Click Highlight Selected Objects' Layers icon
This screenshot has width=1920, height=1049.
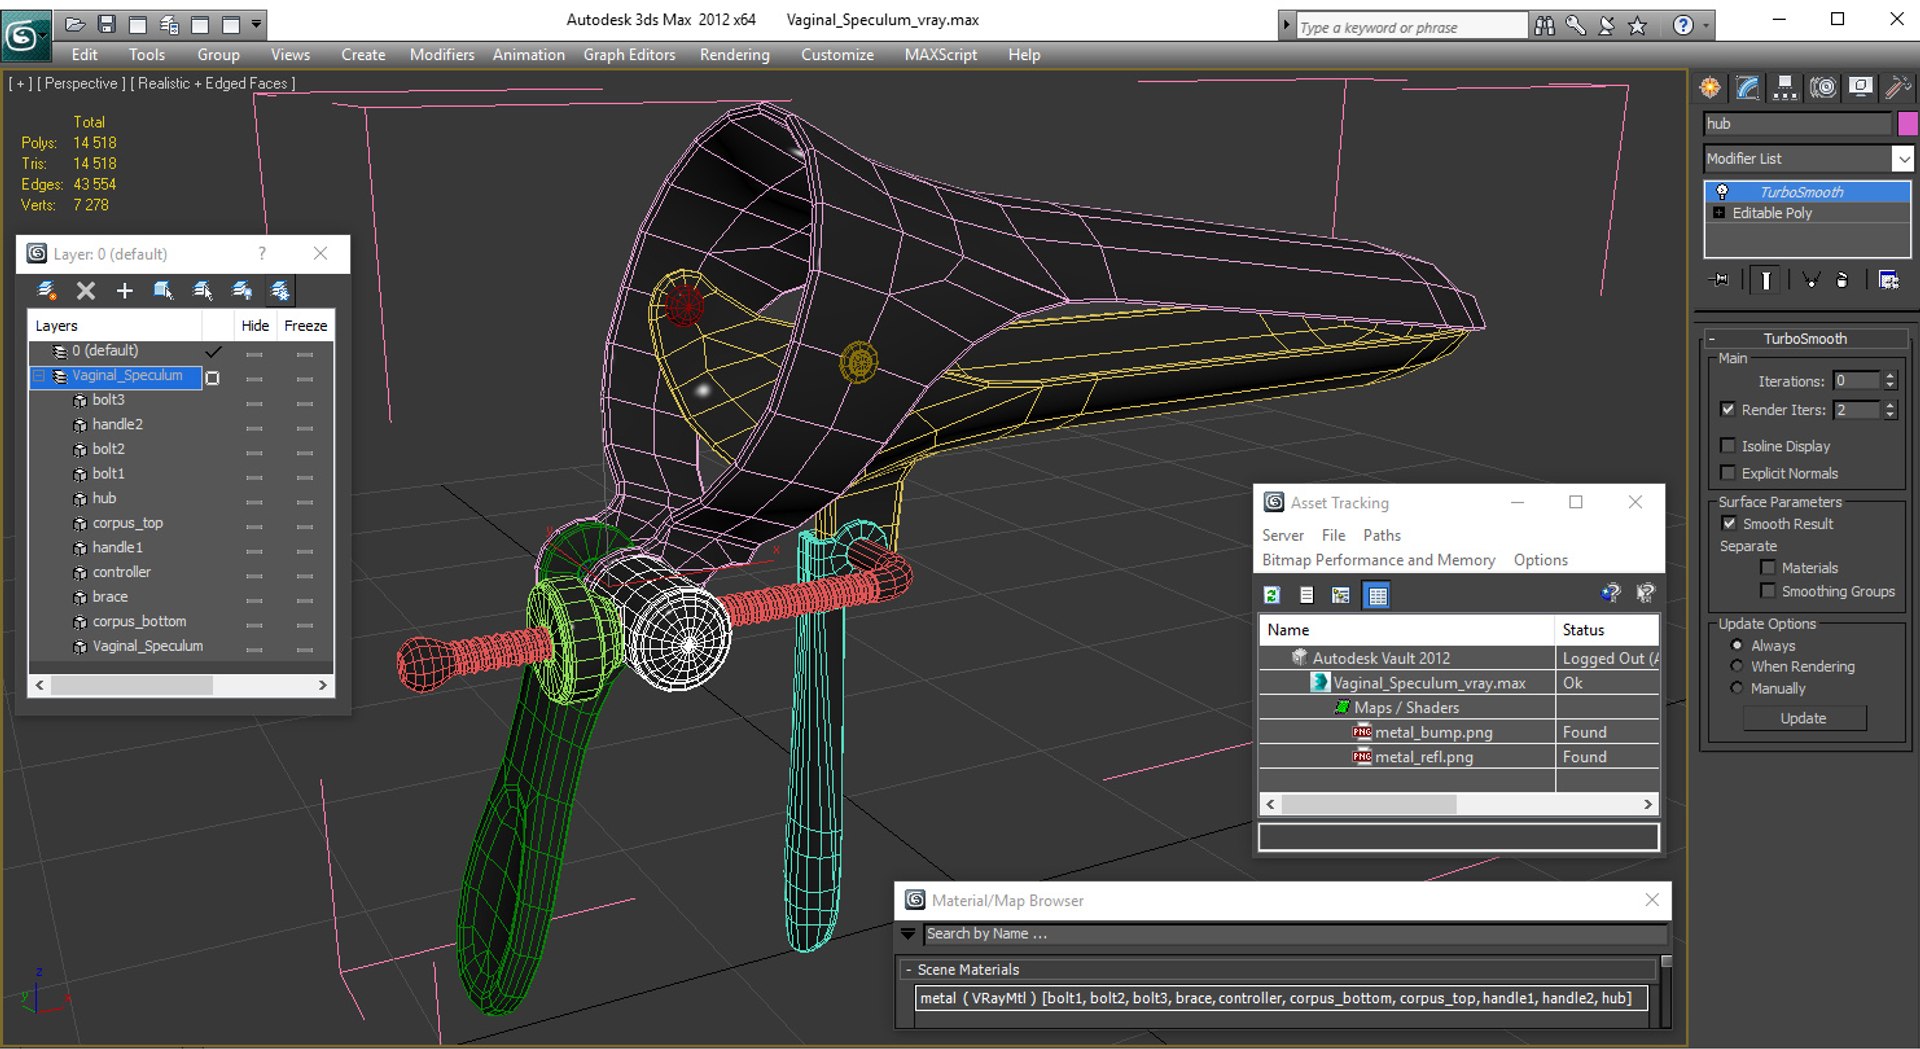(x=202, y=291)
